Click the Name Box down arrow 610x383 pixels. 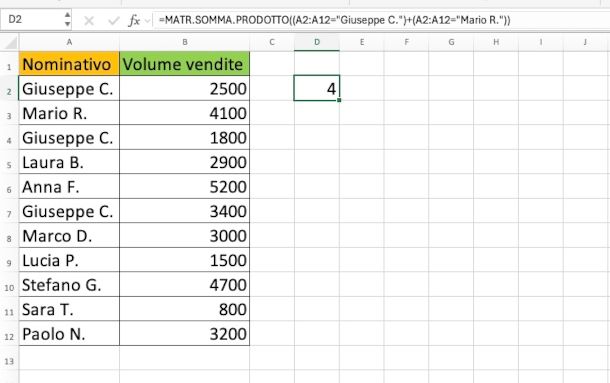click(67, 24)
